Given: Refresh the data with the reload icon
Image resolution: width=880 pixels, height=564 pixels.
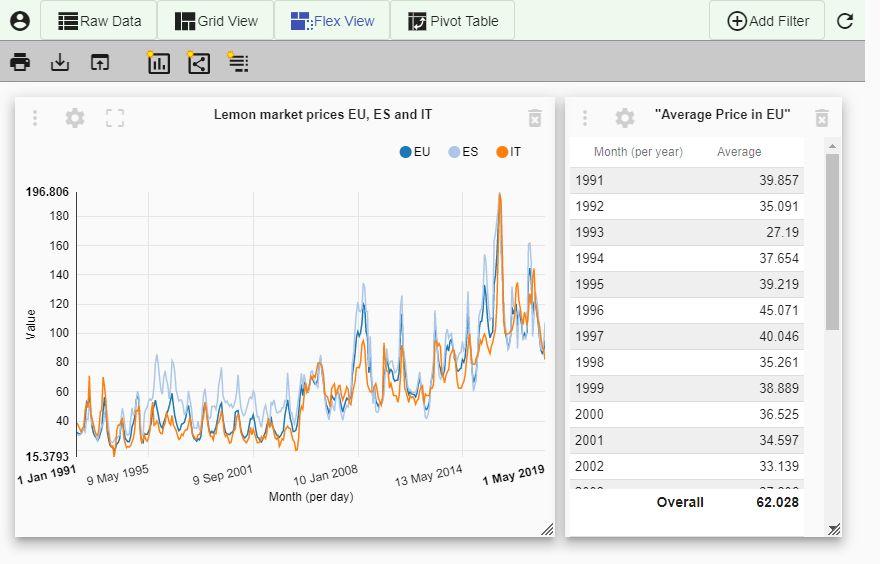Looking at the screenshot, I should [845, 20].
